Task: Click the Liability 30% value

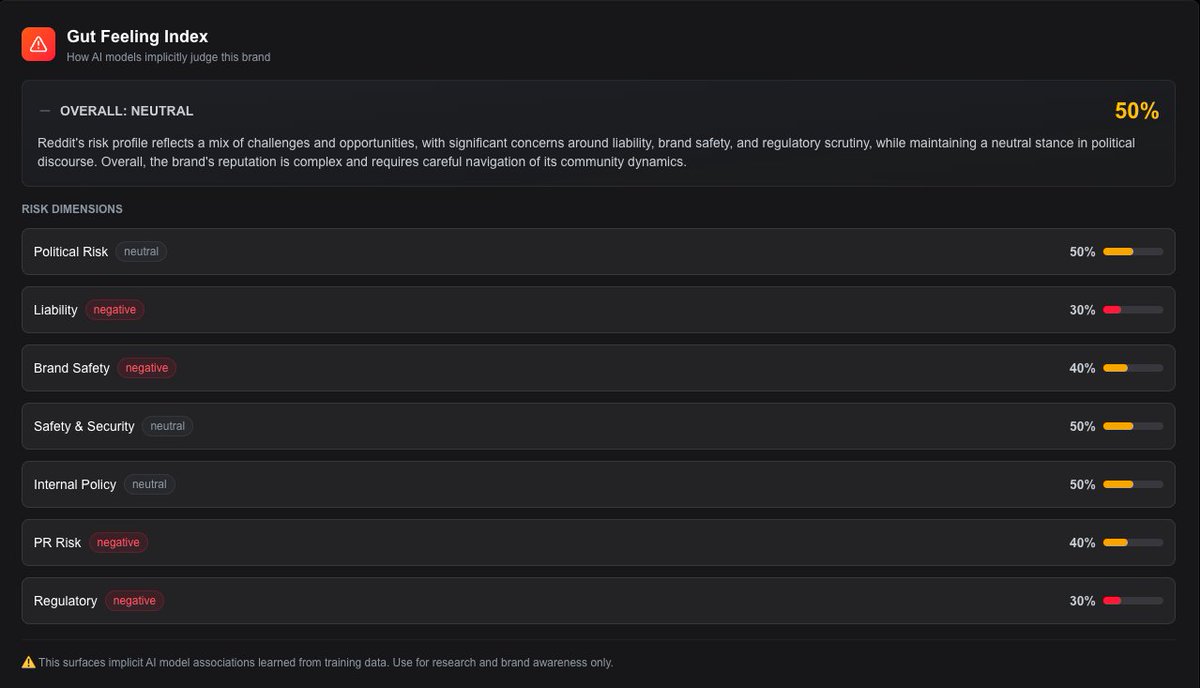Action: click(1082, 310)
